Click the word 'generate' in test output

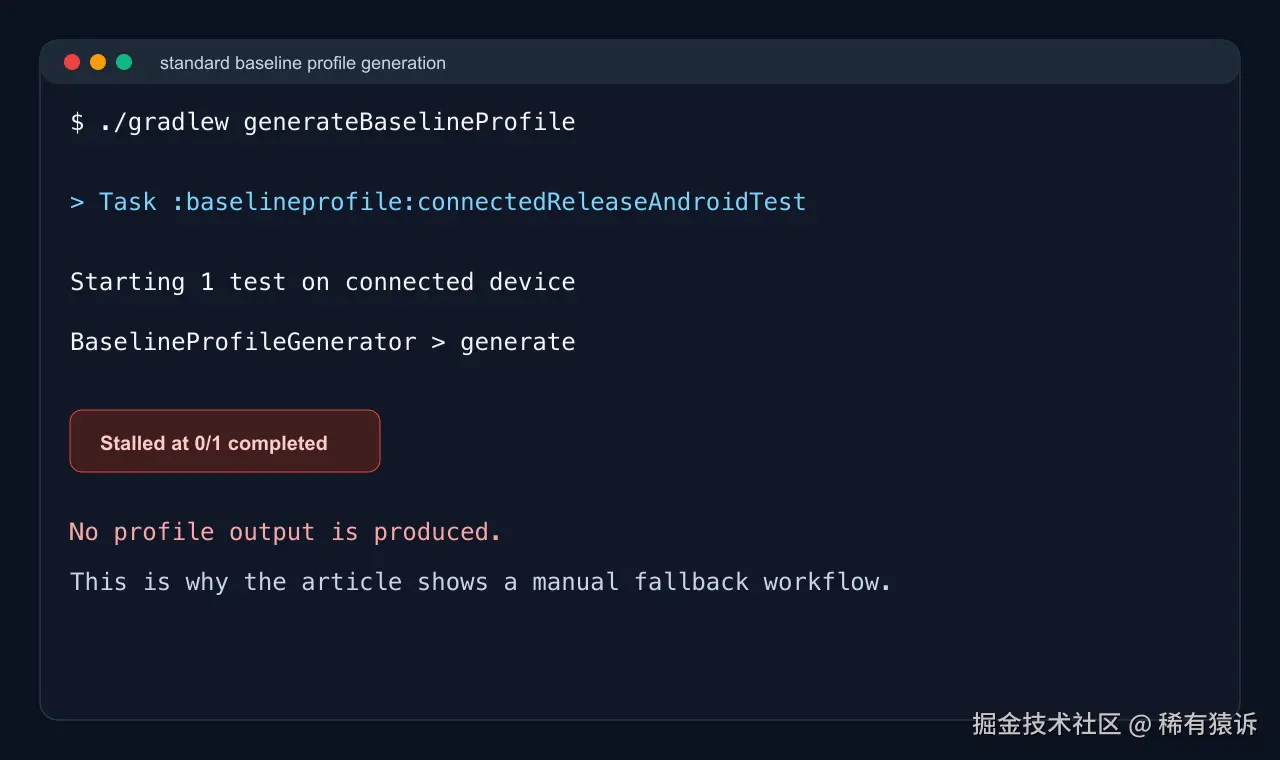tap(518, 342)
